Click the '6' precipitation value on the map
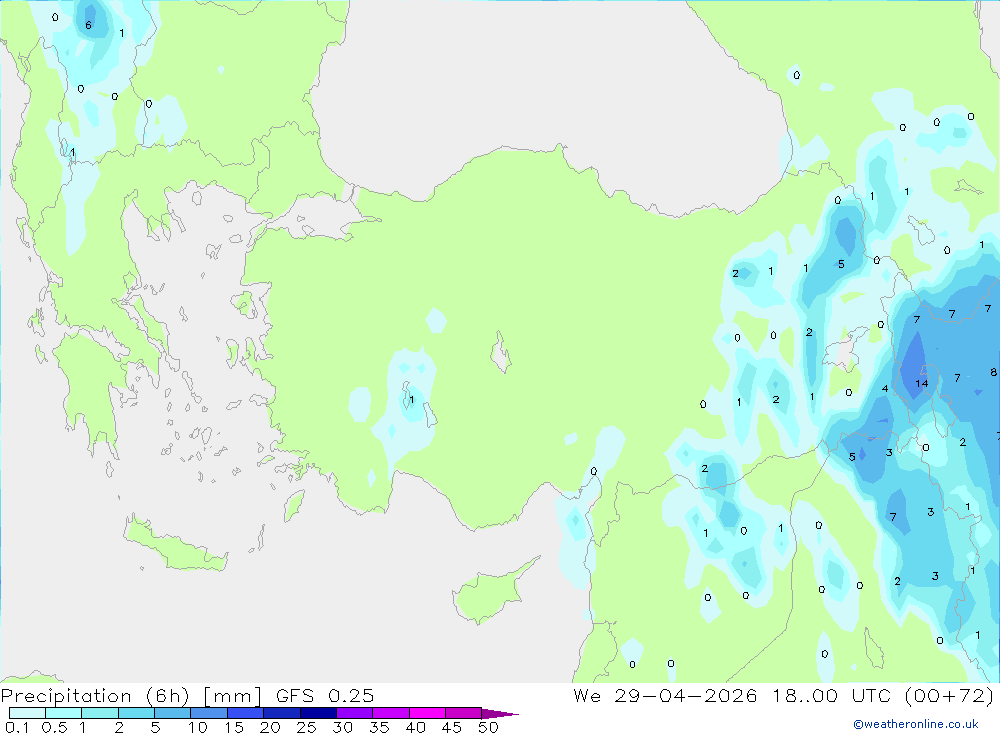 click(89, 25)
